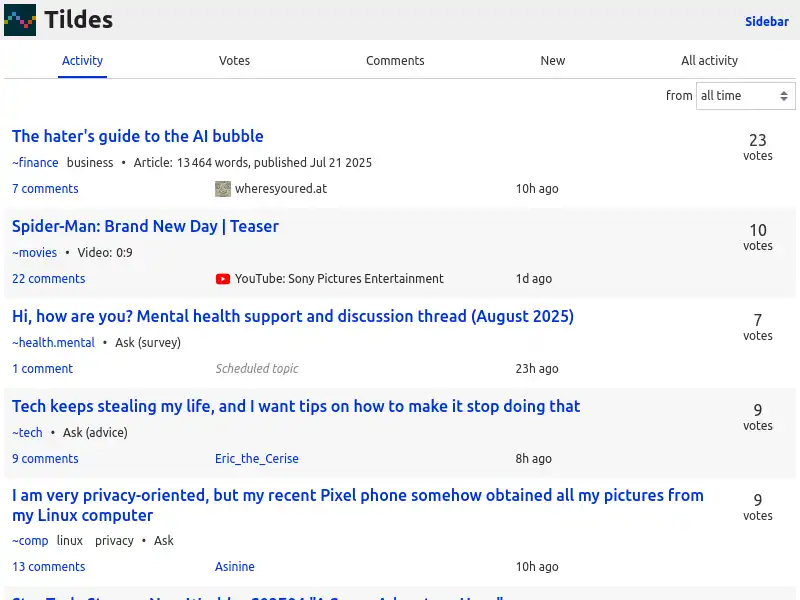Click 'wheresyoured.at' source text
Screen dimensions: 800x600
[x=281, y=189]
